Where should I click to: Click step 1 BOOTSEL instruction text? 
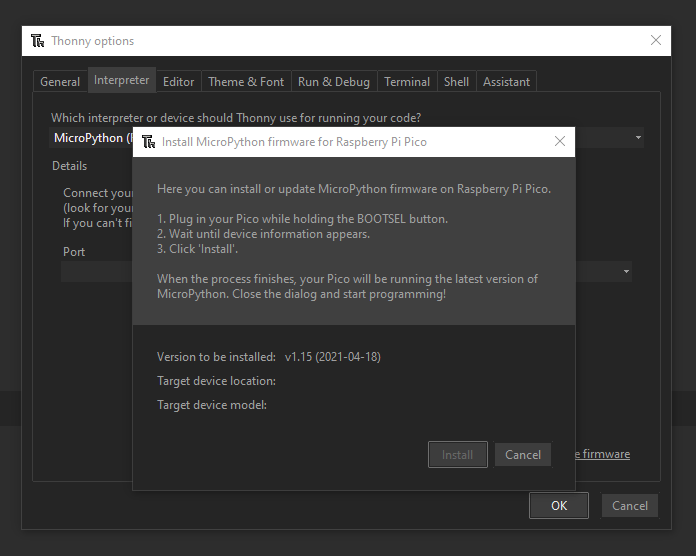(x=302, y=219)
